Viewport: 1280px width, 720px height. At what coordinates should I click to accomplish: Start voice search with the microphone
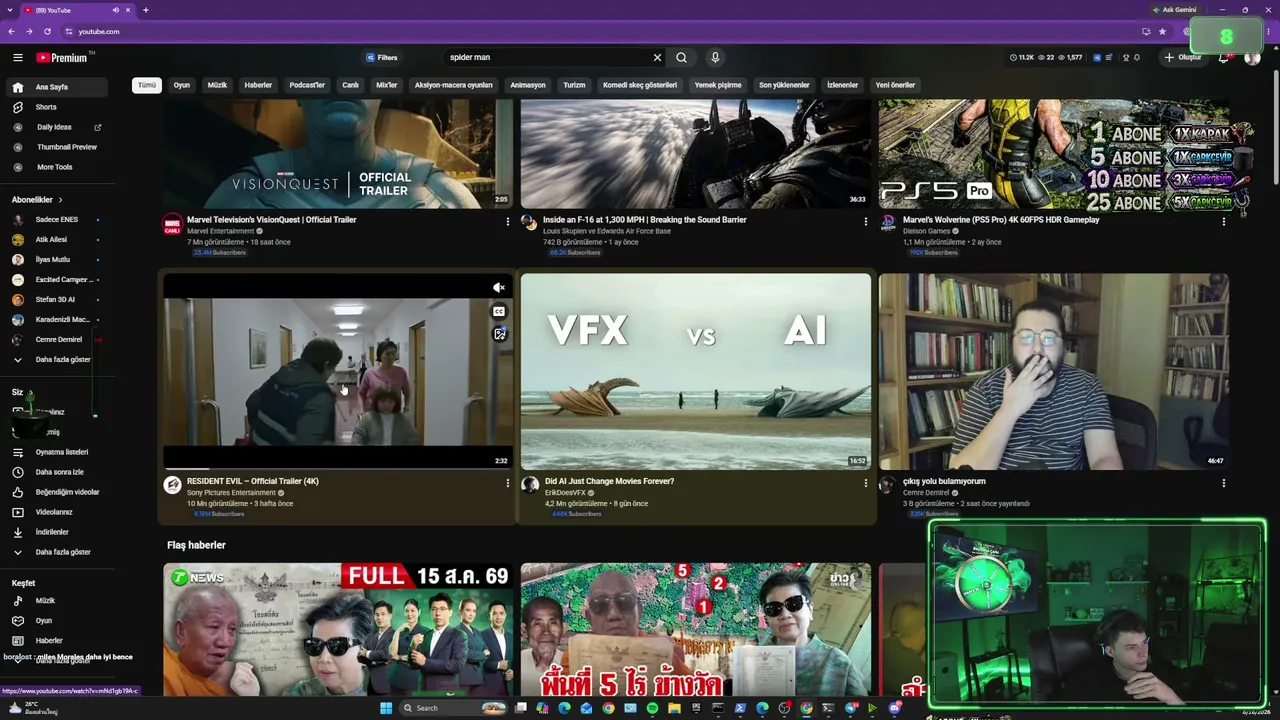tap(715, 57)
